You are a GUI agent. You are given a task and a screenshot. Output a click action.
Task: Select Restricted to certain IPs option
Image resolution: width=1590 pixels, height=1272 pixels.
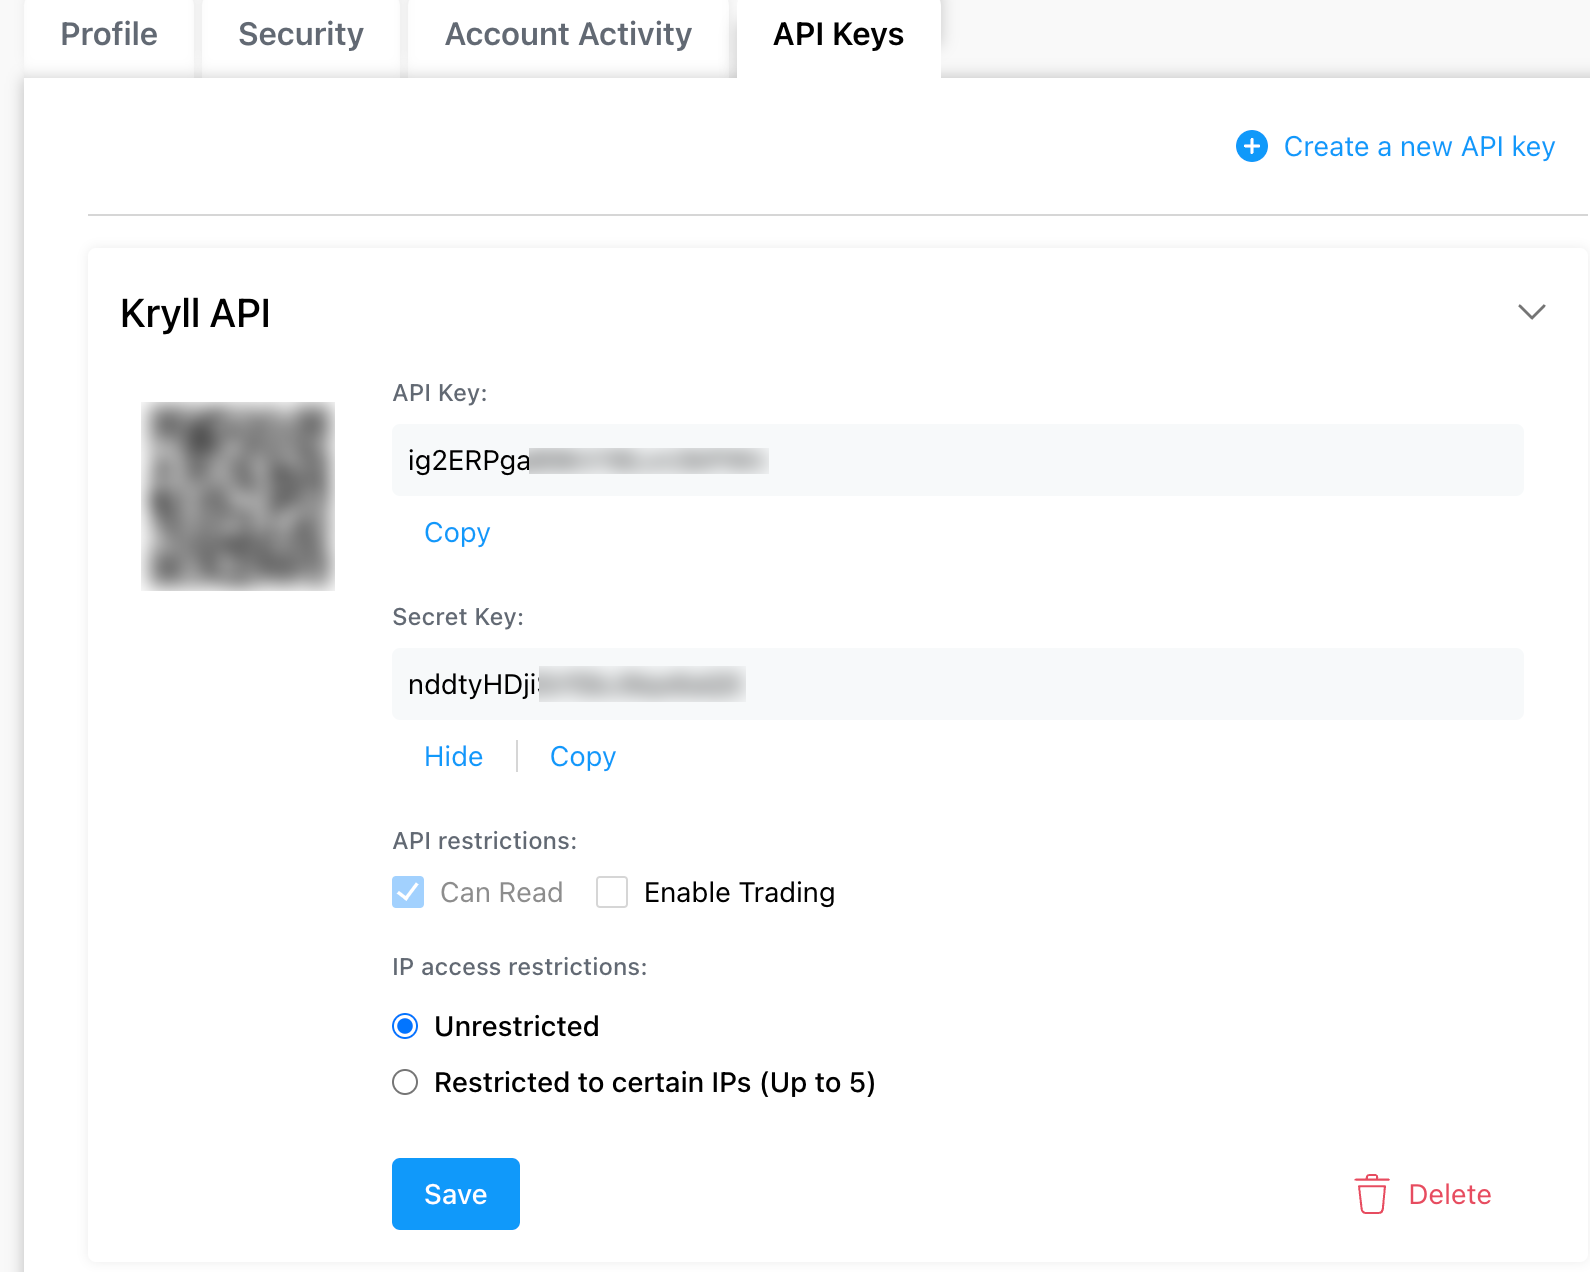tap(405, 1082)
